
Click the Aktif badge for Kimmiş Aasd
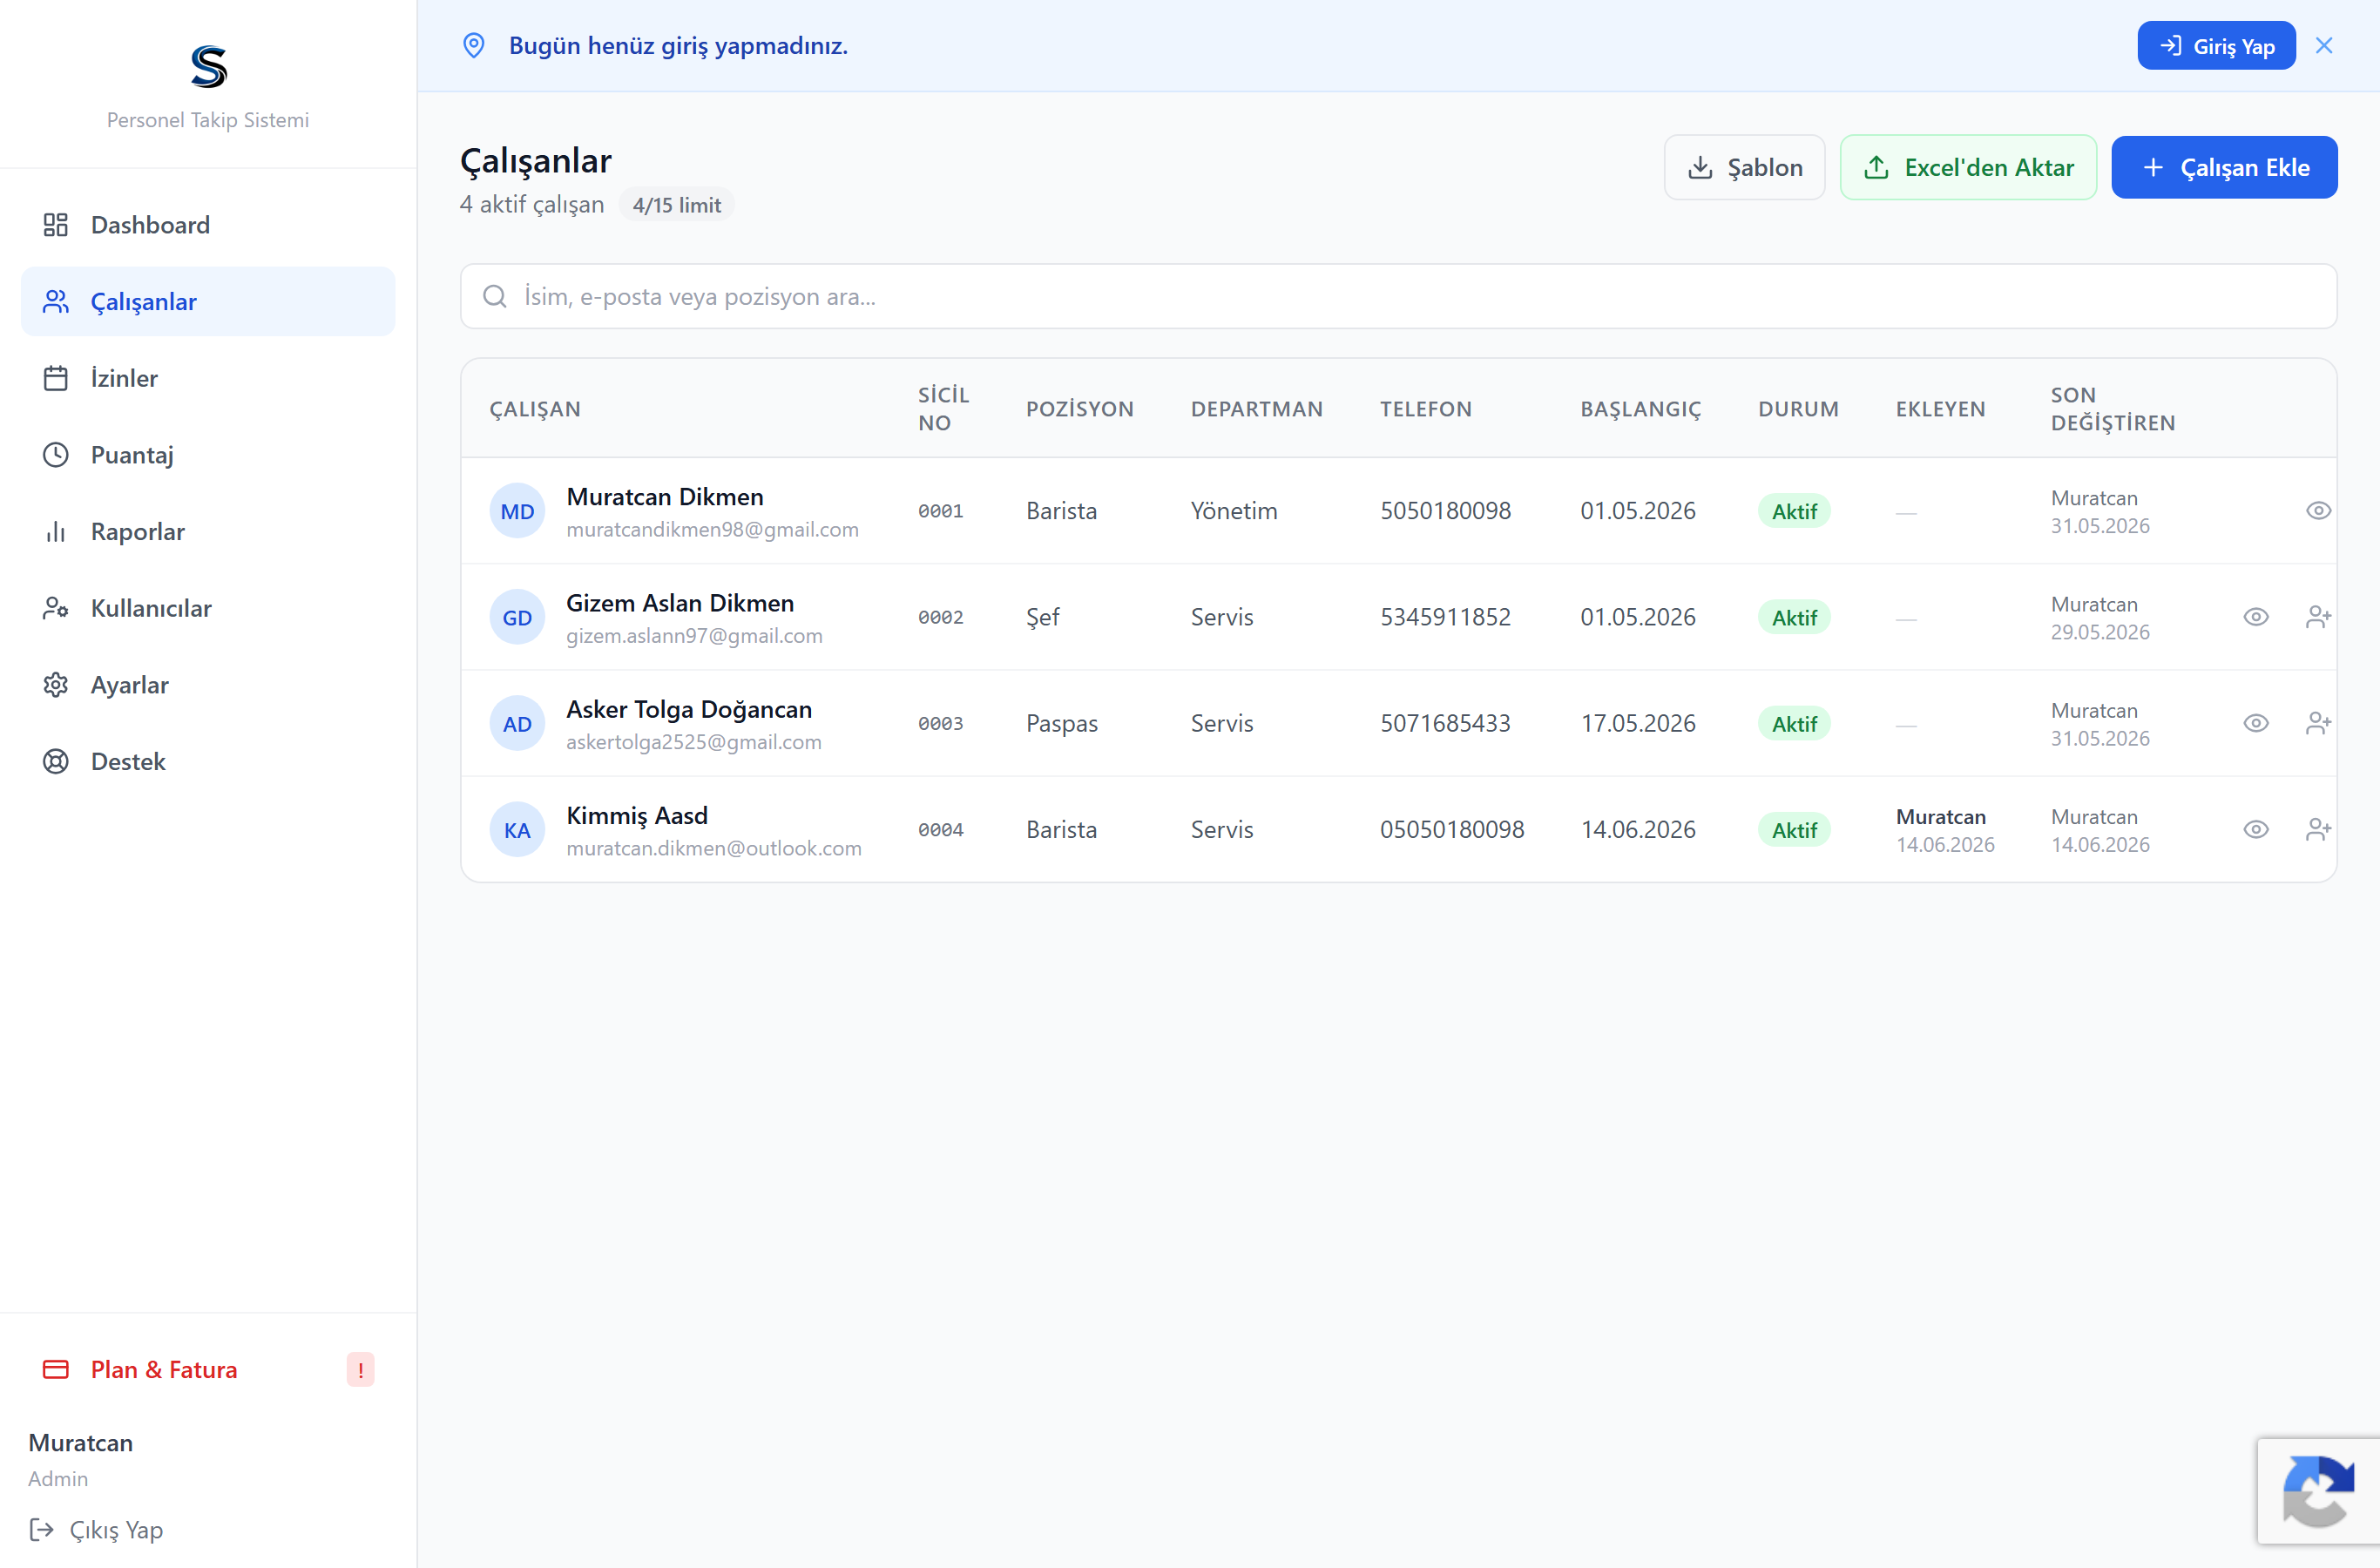1794,829
